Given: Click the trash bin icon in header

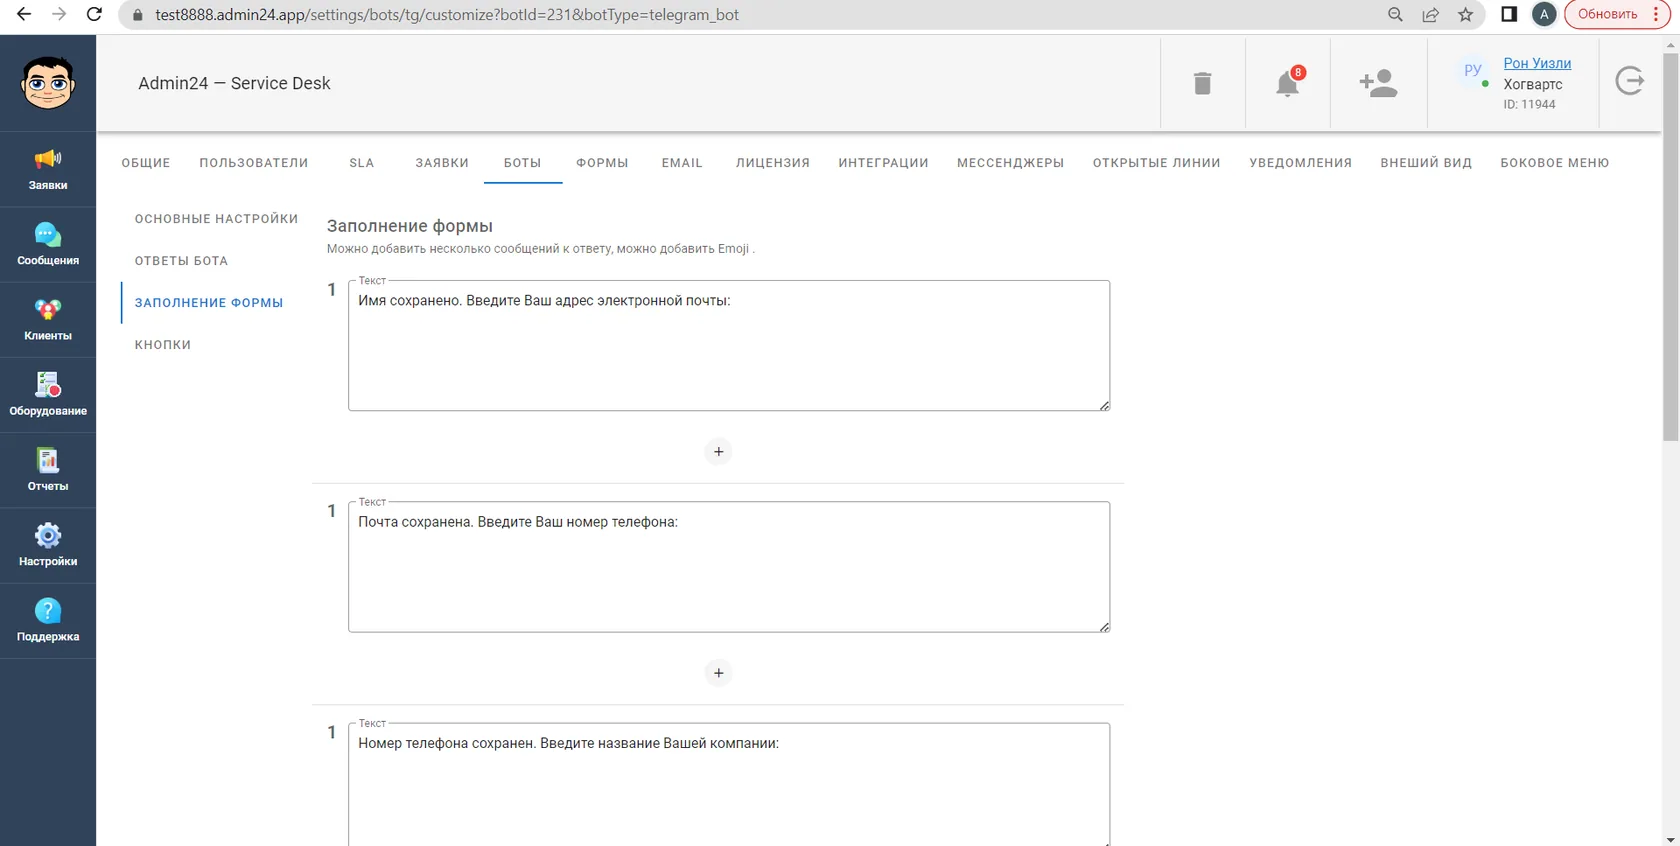Looking at the screenshot, I should coord(1203,83).
